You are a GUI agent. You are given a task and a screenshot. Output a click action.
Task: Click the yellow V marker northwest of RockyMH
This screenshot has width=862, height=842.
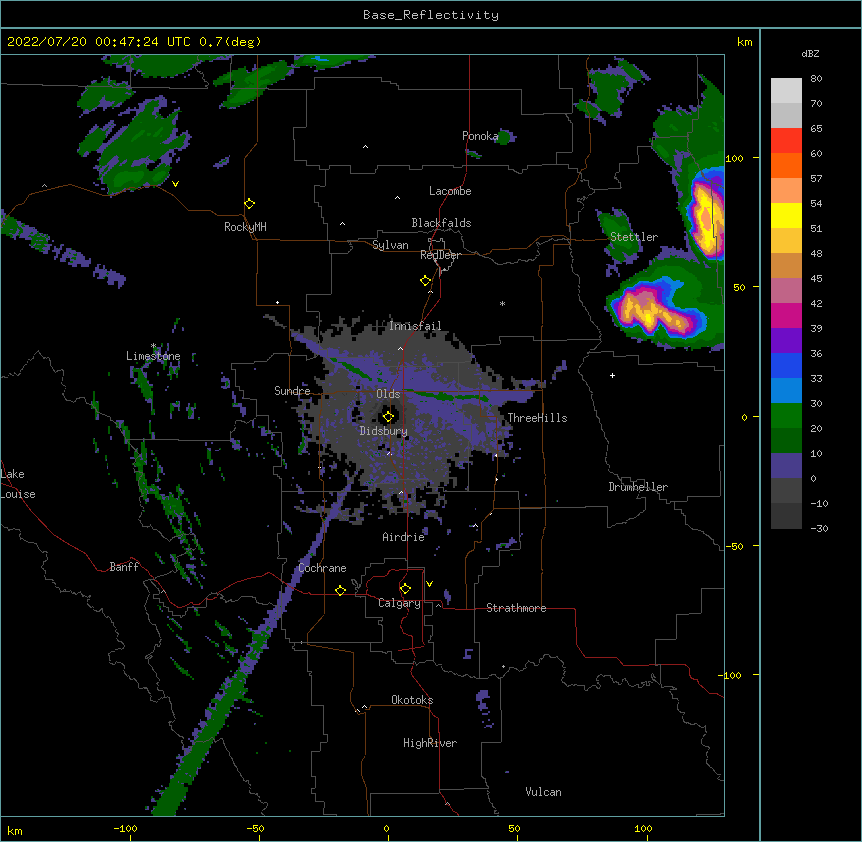point(175,184)
